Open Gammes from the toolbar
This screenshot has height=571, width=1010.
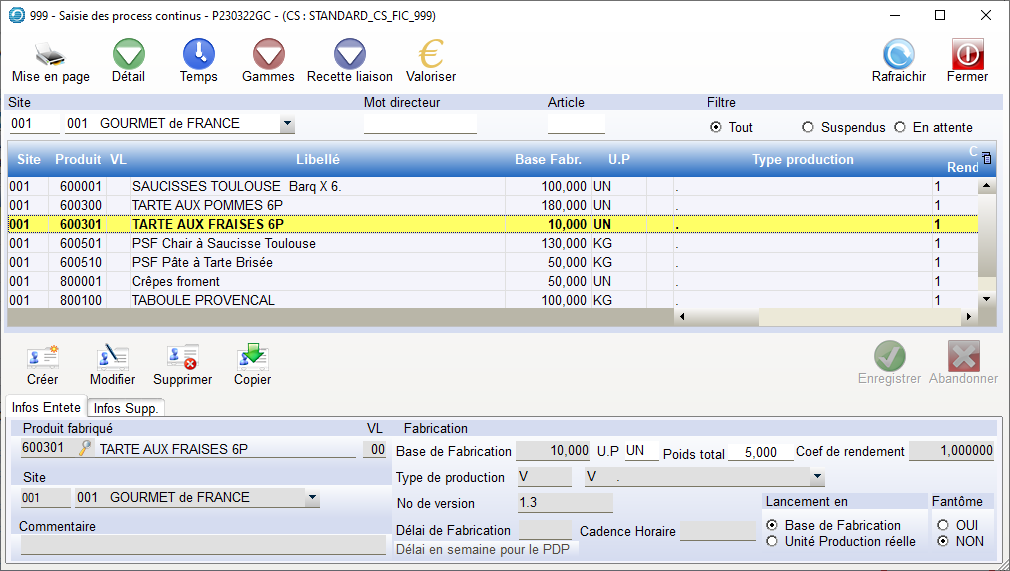(268, 60)
